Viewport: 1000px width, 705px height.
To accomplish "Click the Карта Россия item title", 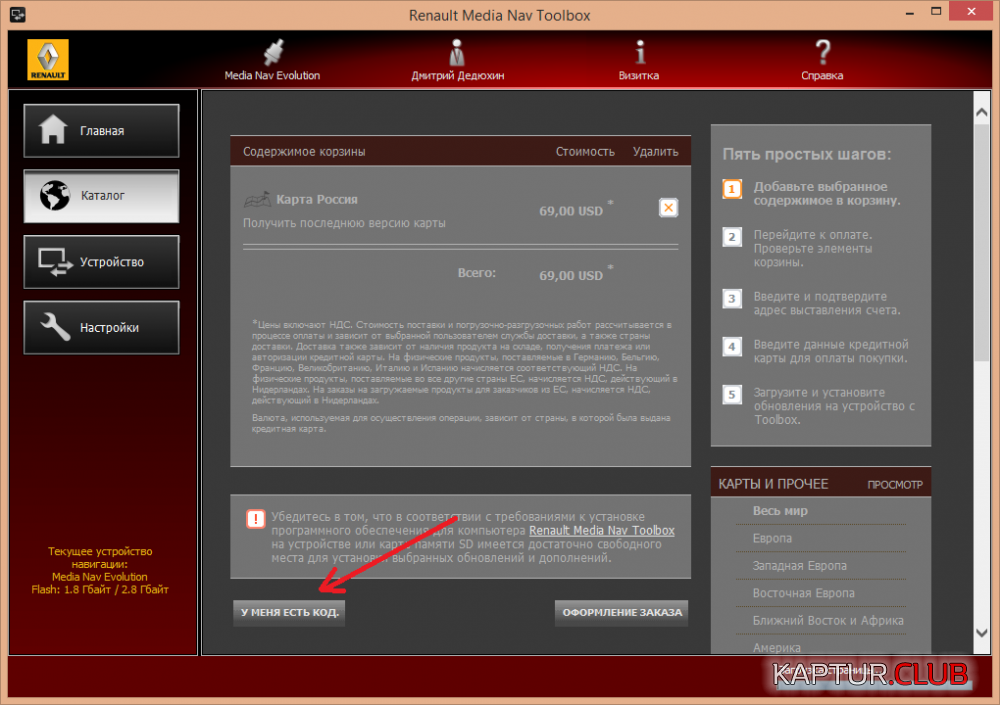I will click(x=317, y=200).
